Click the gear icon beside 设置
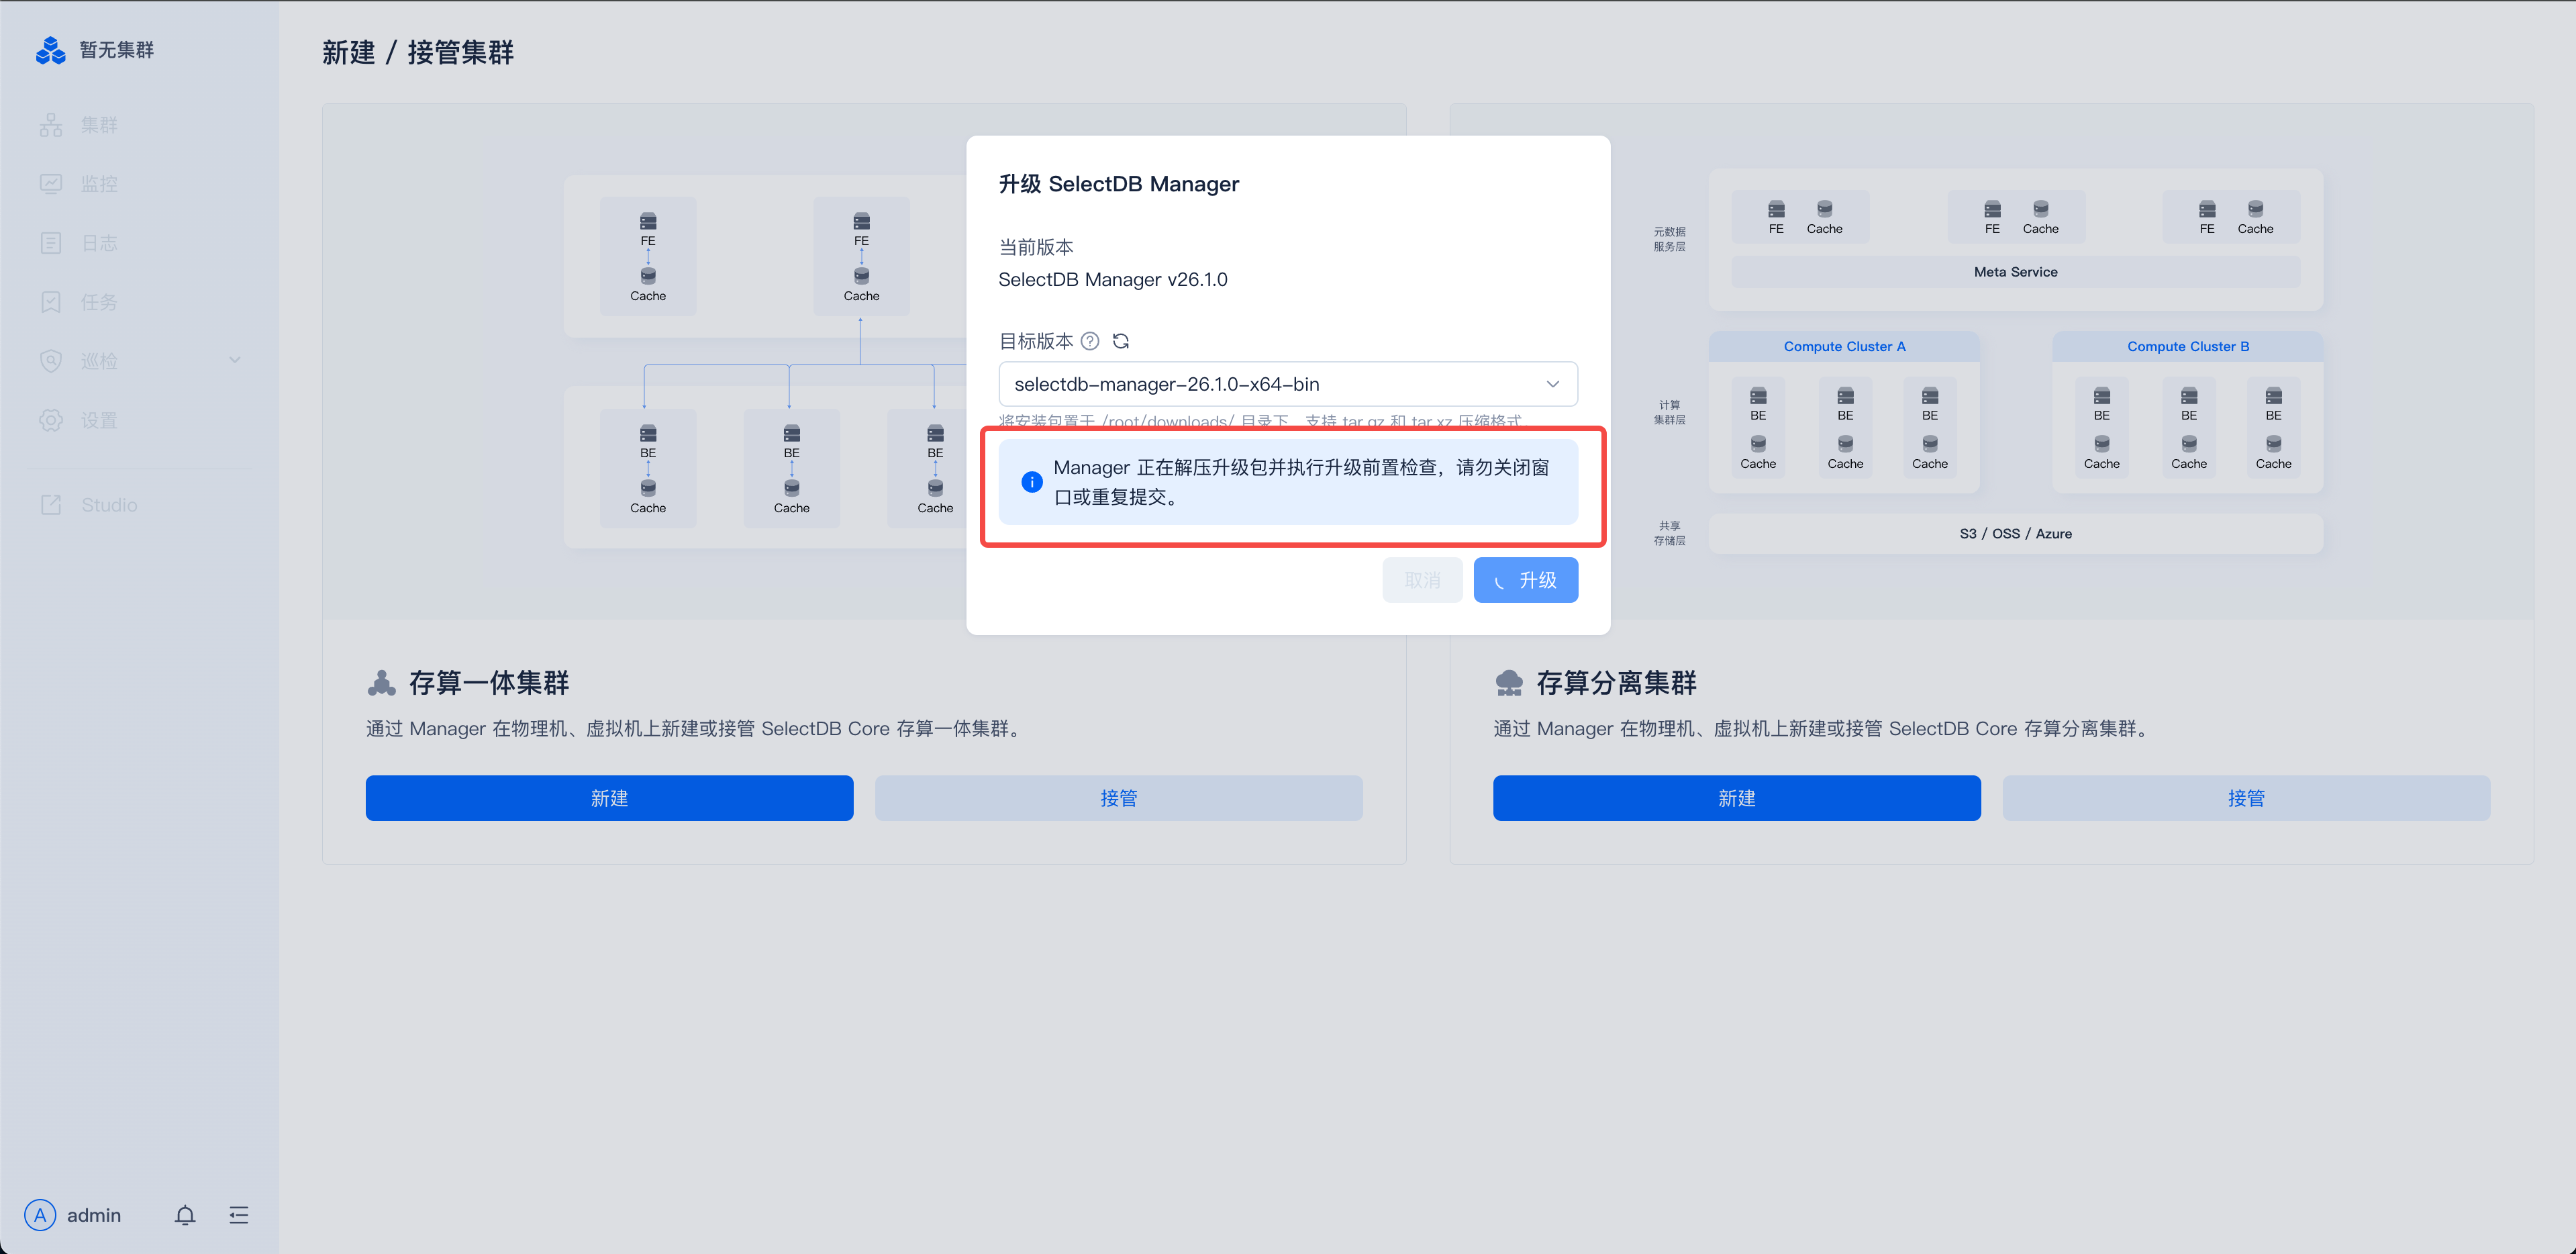 point(51,420)
